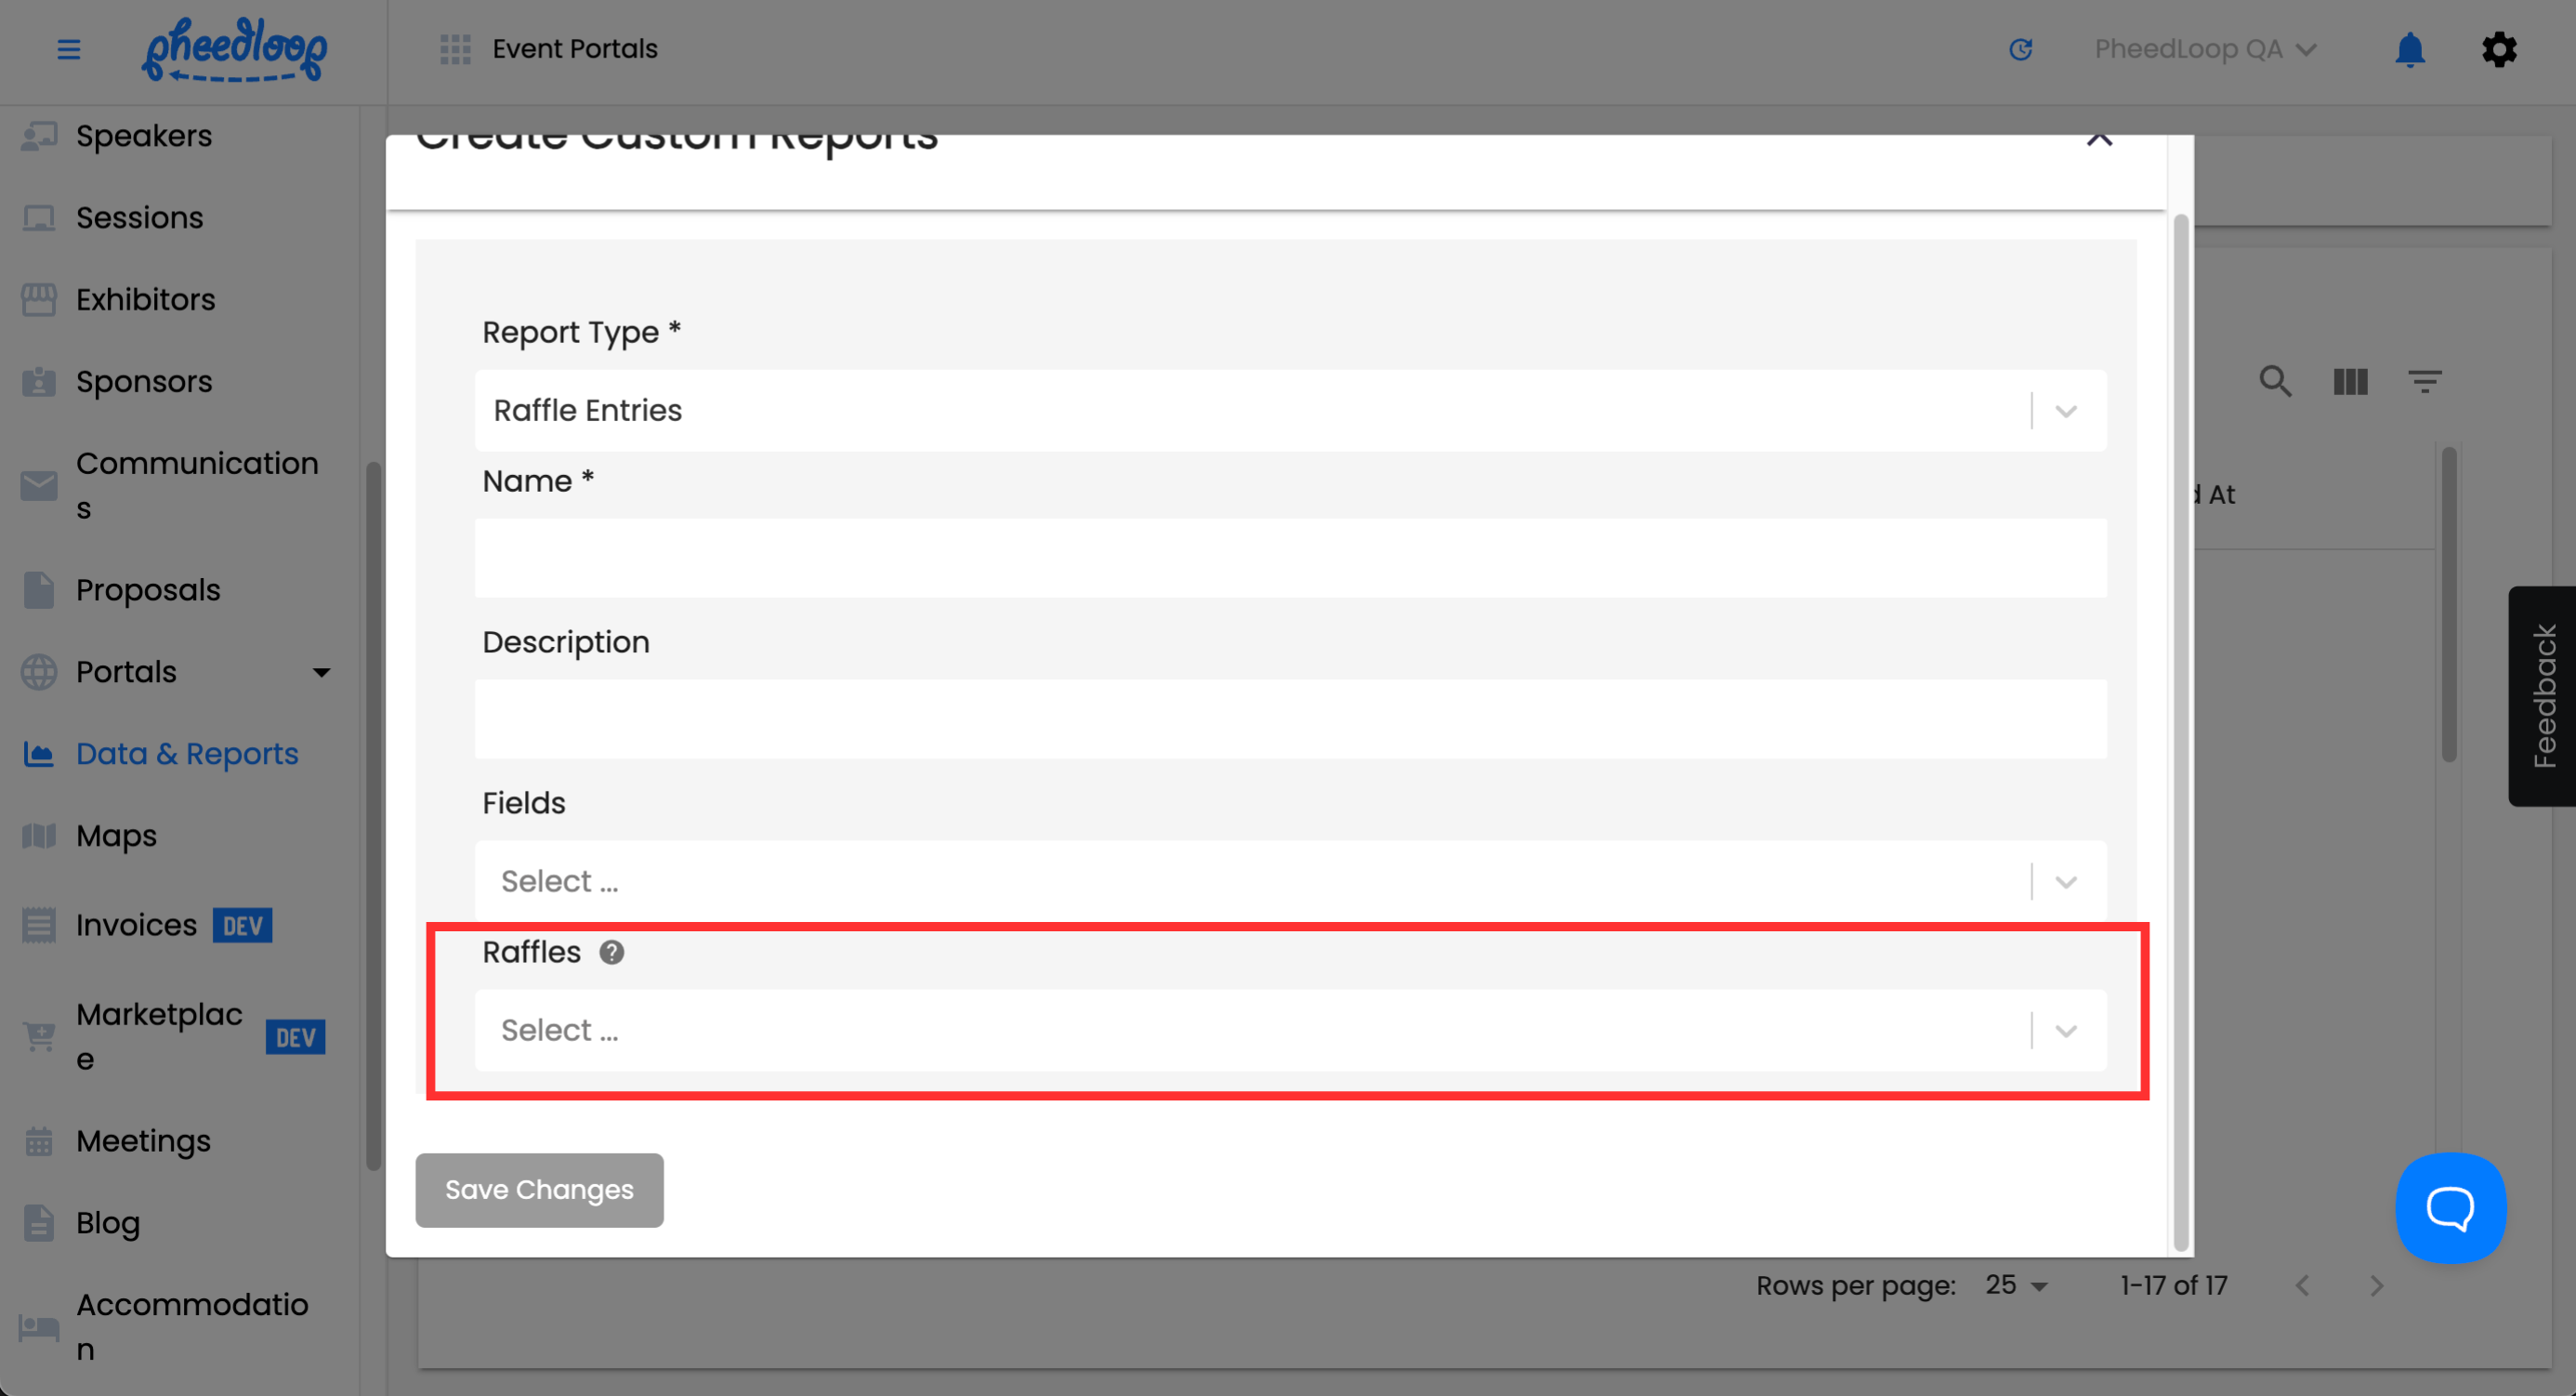Open the settings gear icon
The image size is (2576, 1396).
point(2498,49)
